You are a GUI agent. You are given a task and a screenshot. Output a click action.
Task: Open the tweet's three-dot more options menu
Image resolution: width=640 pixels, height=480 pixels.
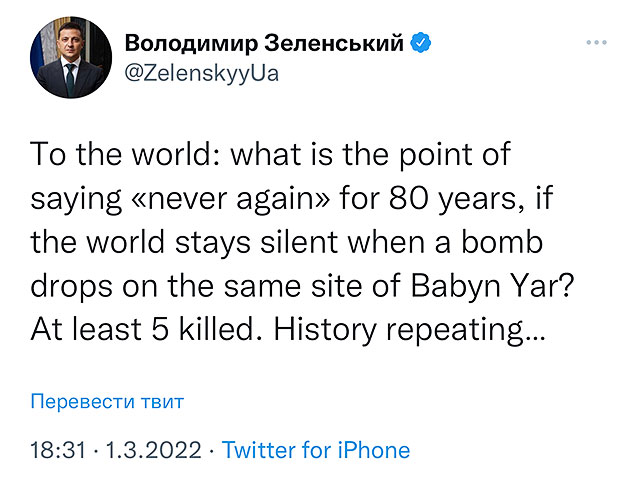pyautogui.click(x=596, y=42)
